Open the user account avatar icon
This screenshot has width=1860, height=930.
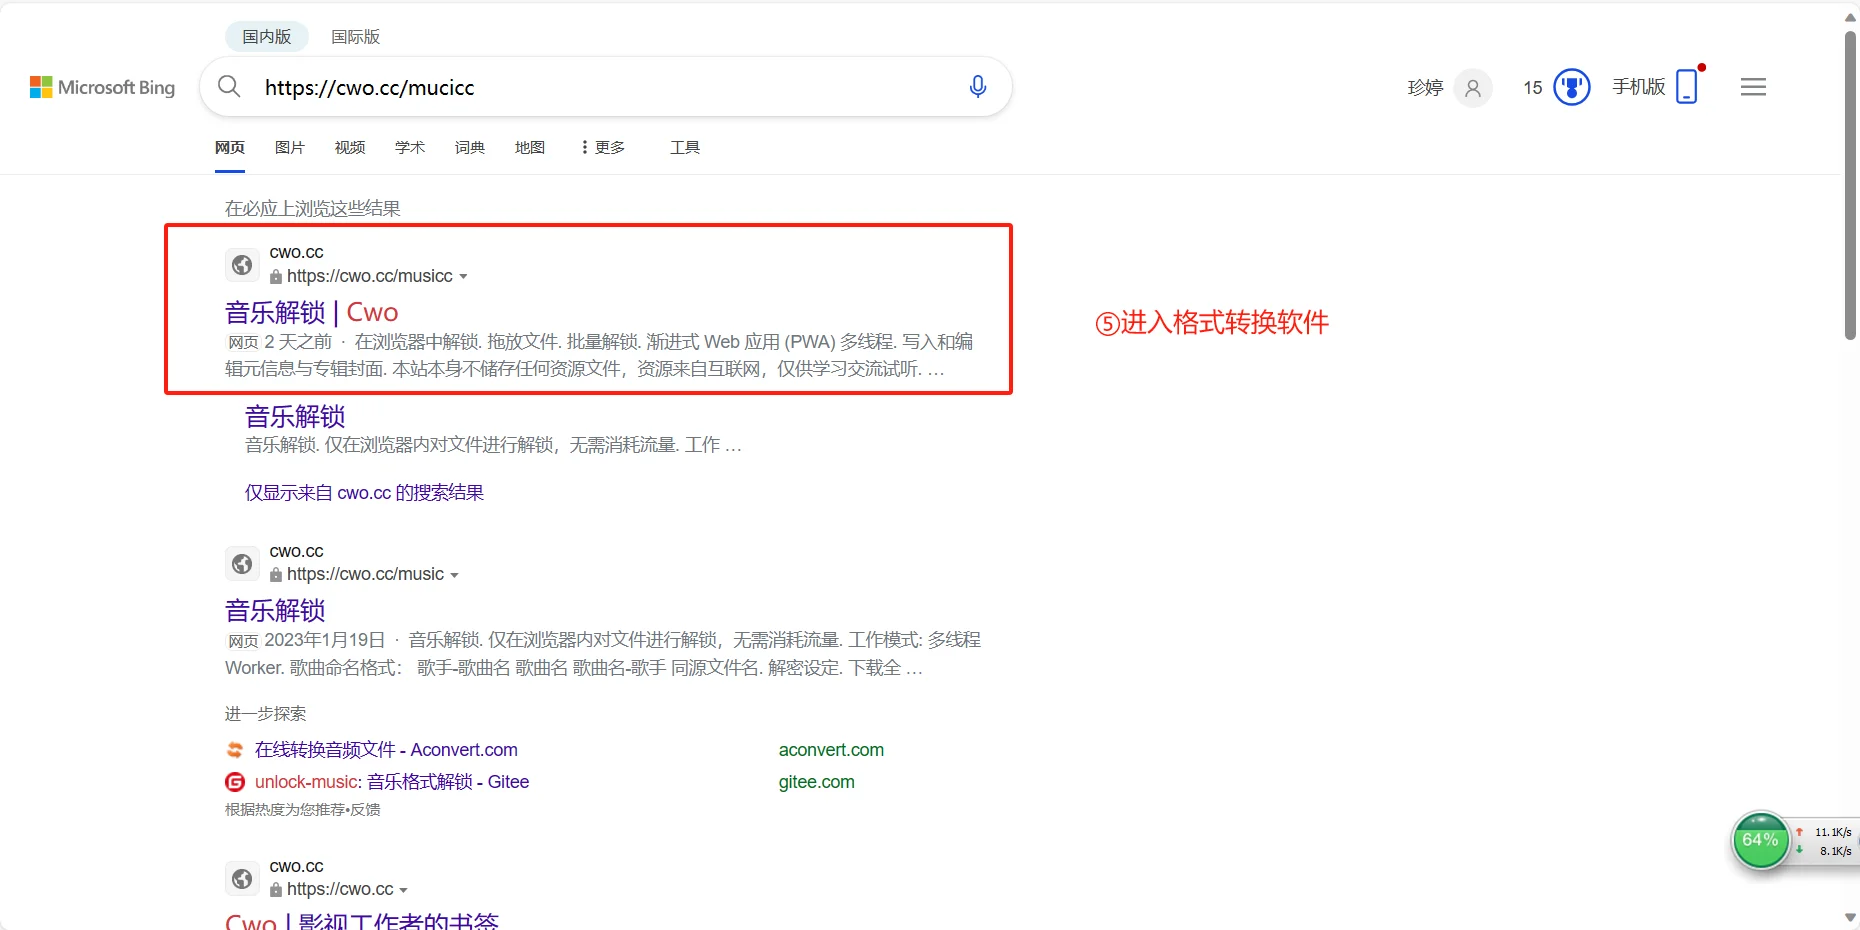[1473, 88]
